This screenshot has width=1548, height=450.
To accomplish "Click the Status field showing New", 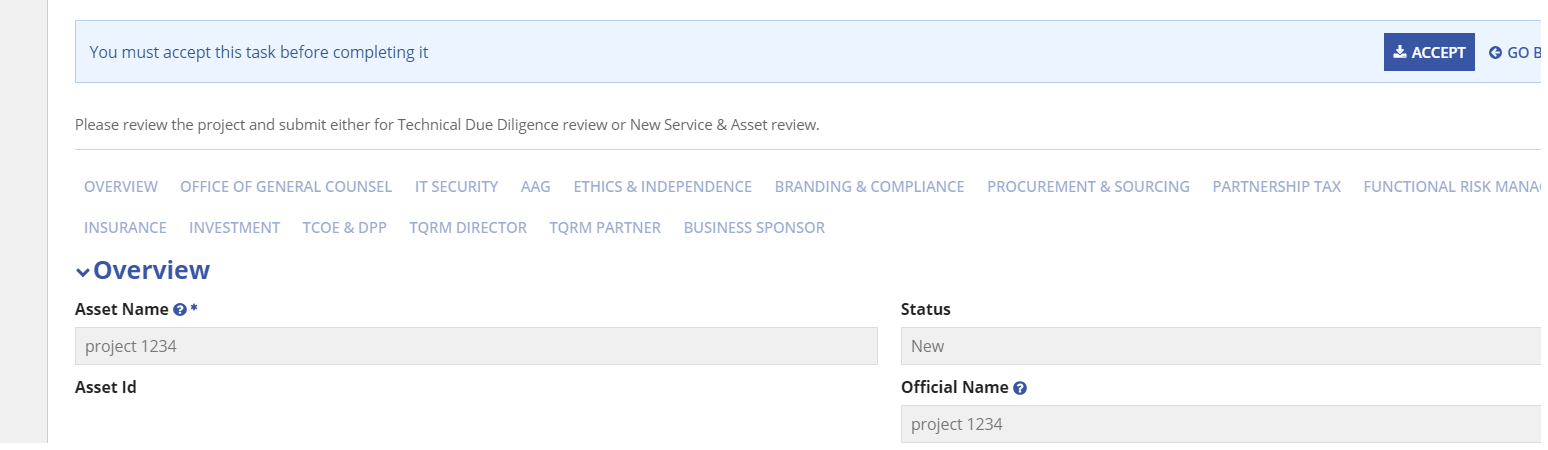I will [1220, 346].
